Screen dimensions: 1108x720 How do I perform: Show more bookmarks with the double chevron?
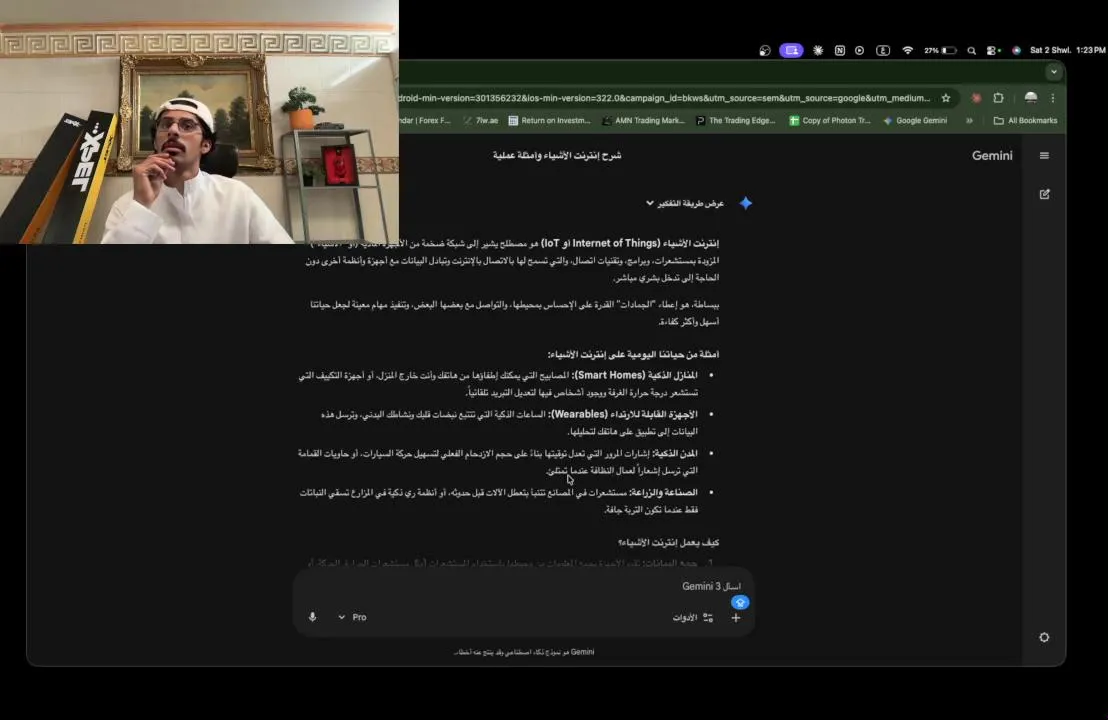coord(969,121)
